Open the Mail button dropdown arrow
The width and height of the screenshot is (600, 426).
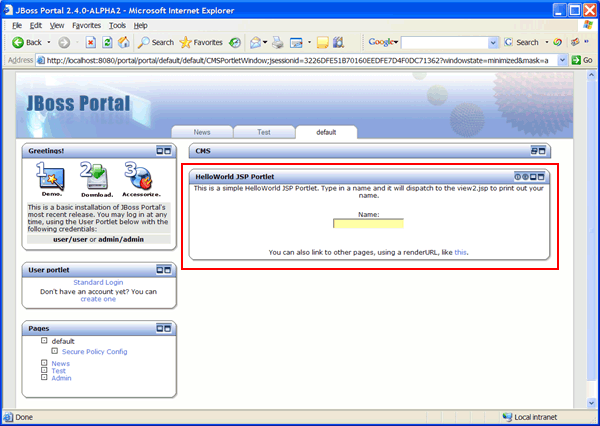point(265,42)
